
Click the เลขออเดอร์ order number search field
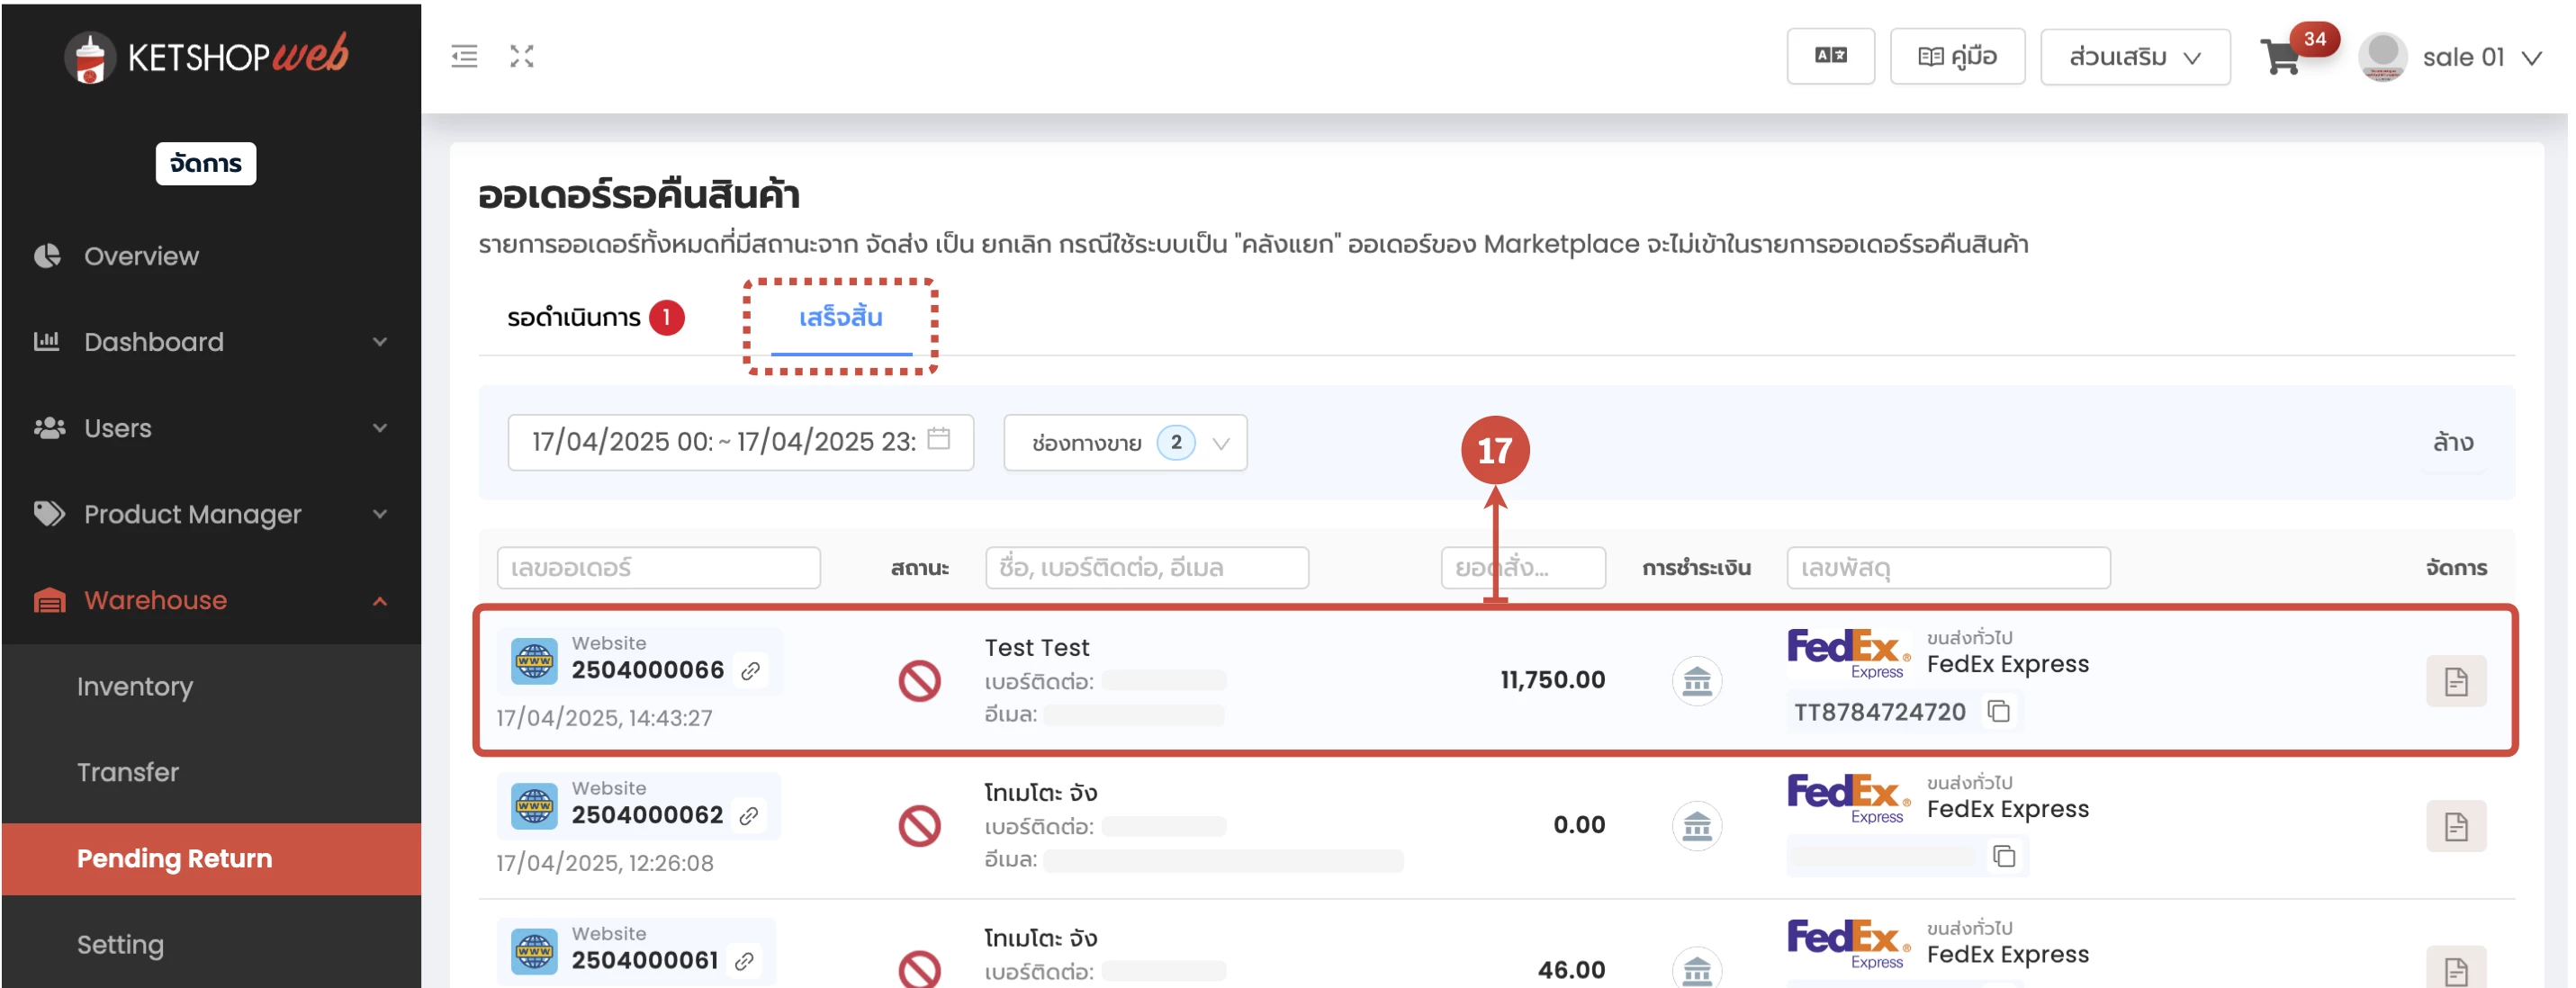(658, 568)
